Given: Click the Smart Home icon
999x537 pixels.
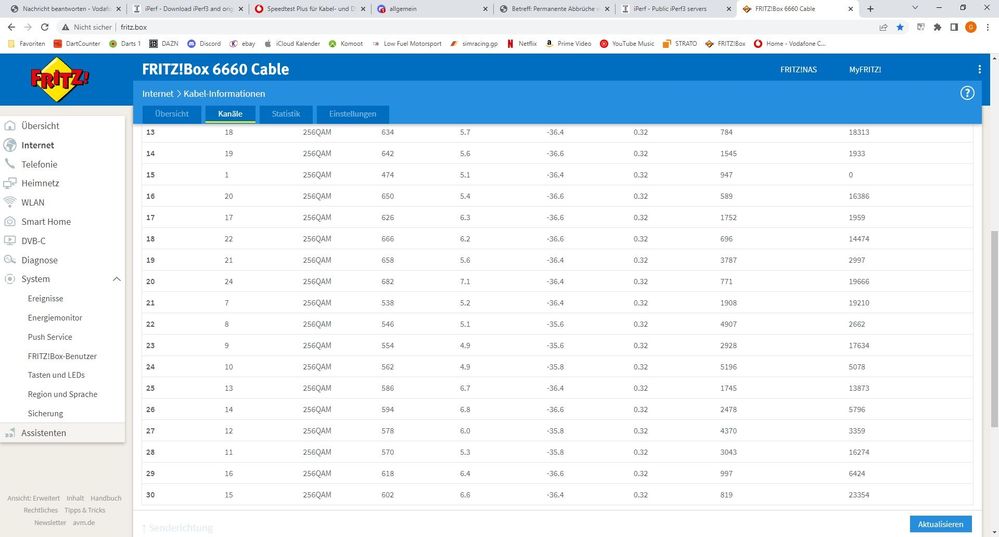Looking at the screenshot, I should tap(10, 222).
